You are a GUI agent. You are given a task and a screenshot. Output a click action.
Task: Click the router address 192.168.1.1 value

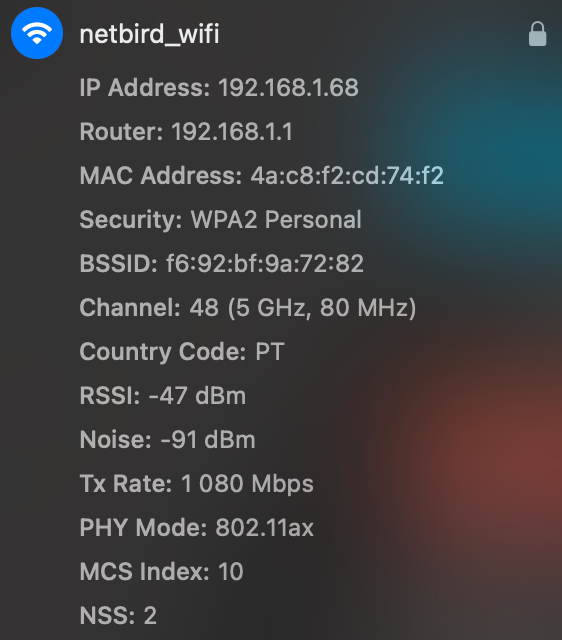[232, 131]
